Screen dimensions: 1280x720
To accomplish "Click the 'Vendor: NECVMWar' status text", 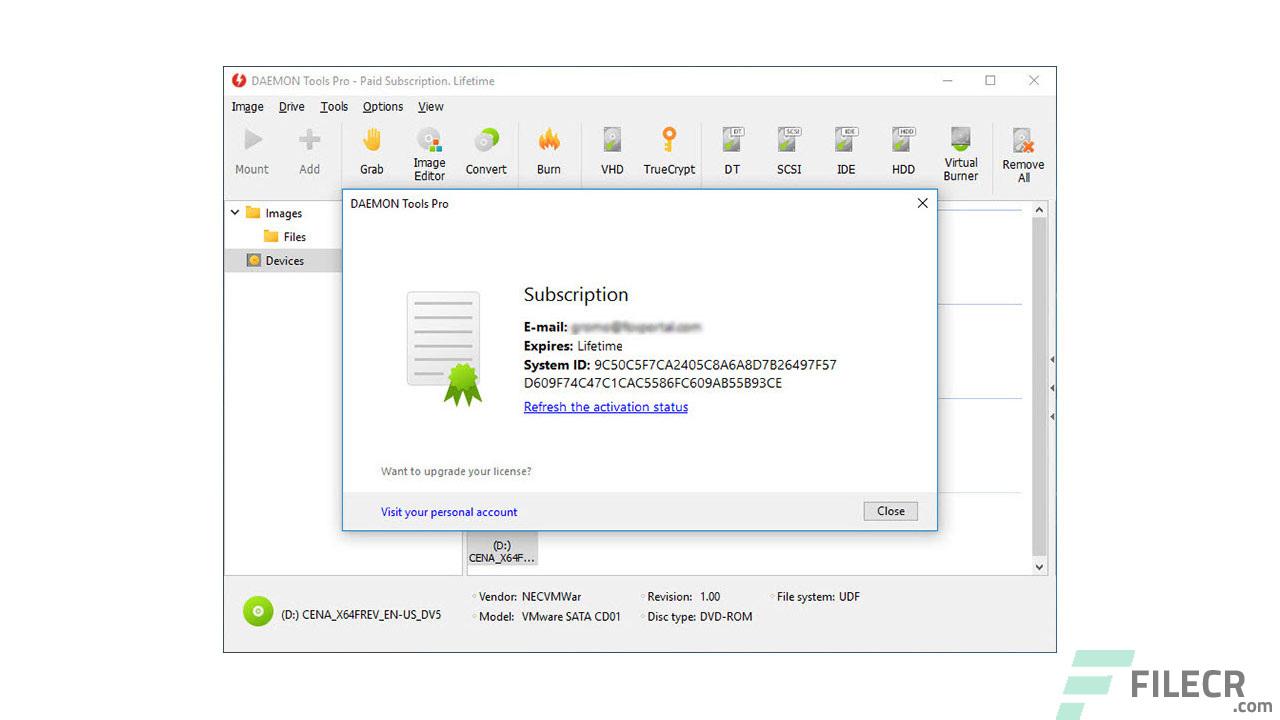I will pyautogui.click(x=530, y=597).
